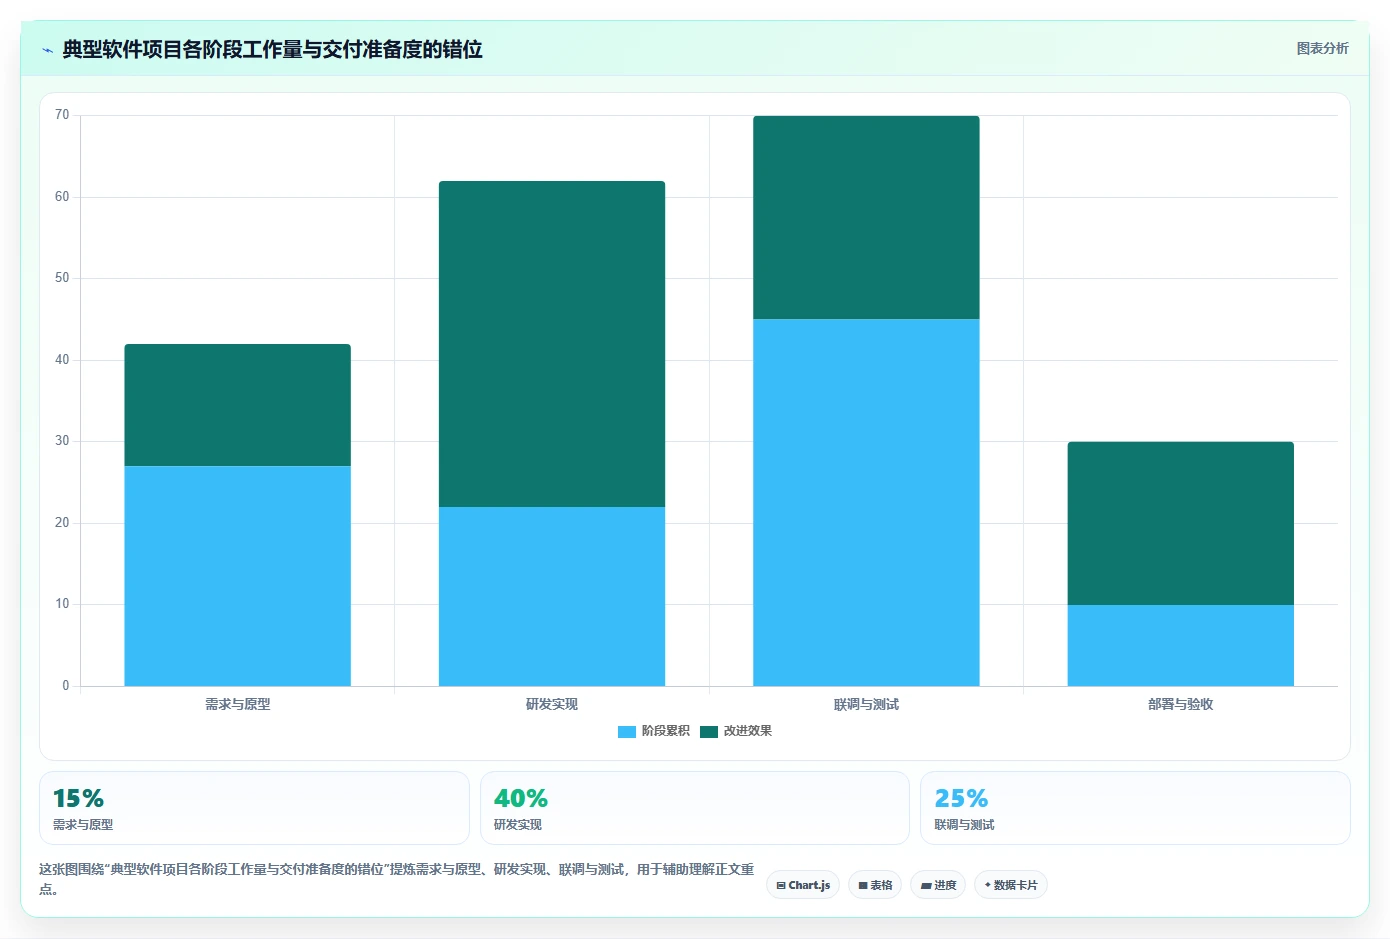Click the chart description paragraph below cards

pos(397,879)
